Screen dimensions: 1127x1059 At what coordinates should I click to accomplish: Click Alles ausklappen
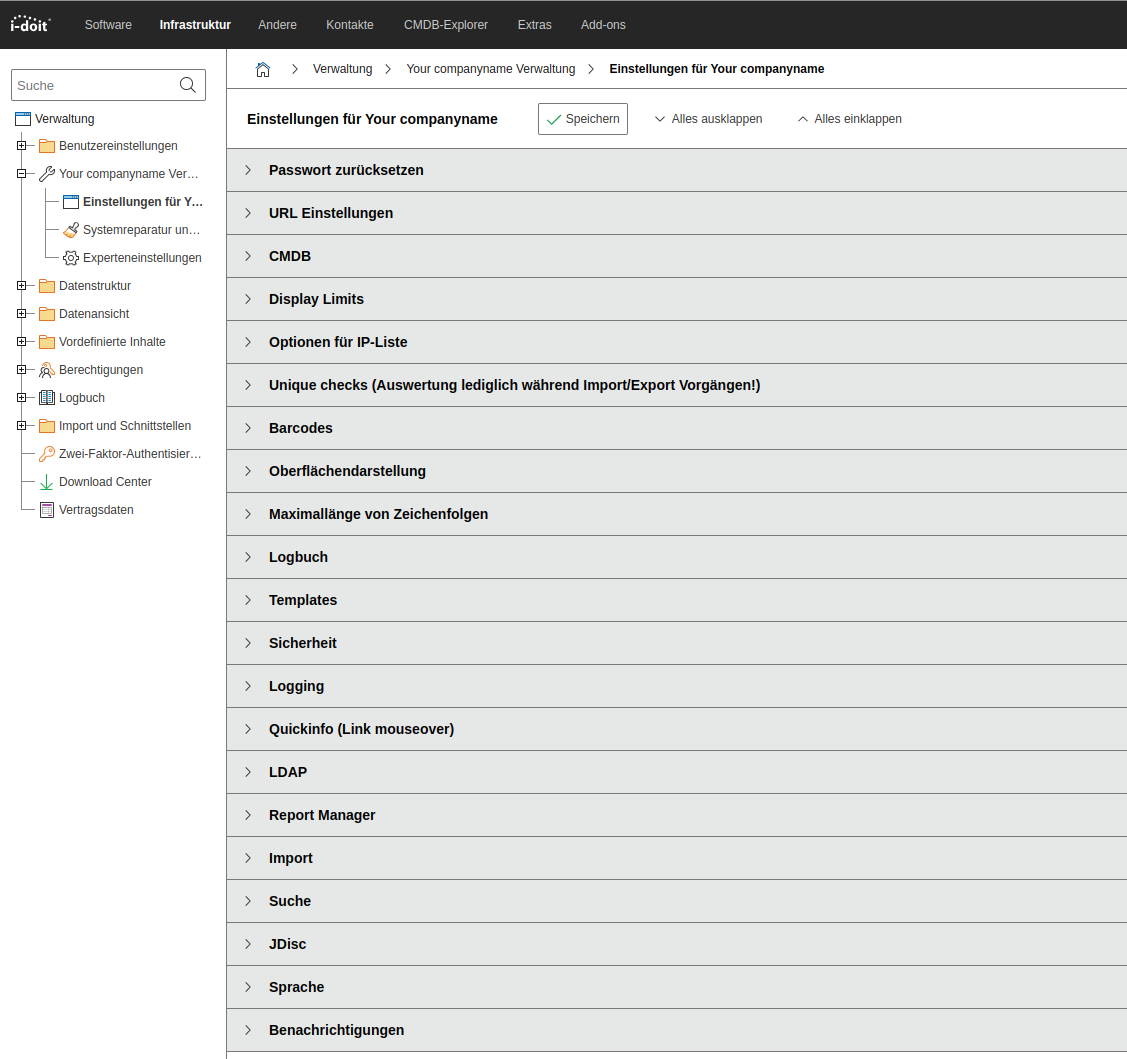[708, 119]
